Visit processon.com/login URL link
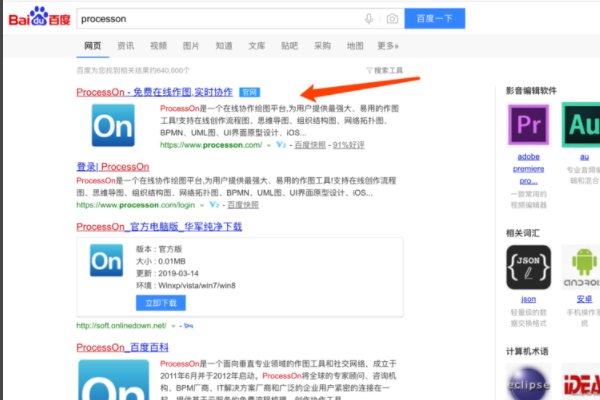600x400 pixels. pos(136,205)
